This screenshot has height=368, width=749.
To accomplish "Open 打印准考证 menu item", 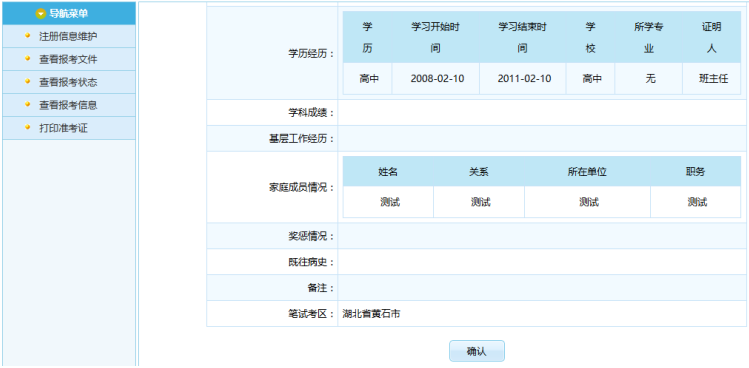I will (x=64, y=128).
